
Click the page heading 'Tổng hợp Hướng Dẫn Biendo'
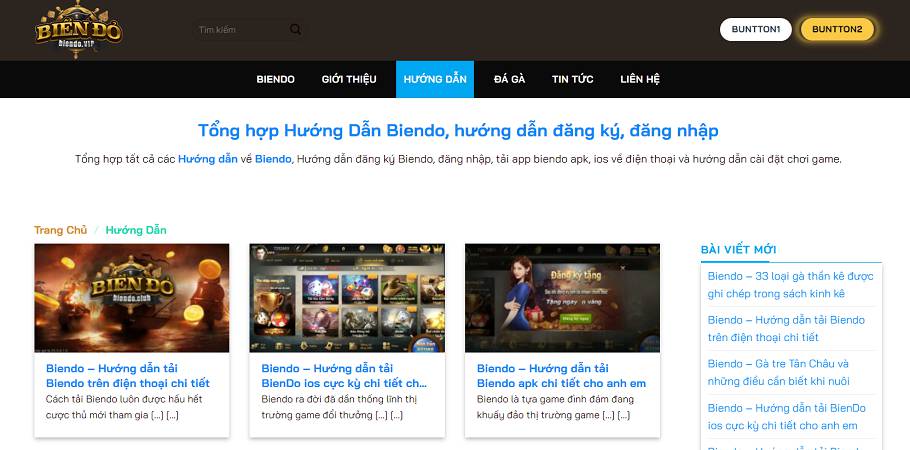458,131
